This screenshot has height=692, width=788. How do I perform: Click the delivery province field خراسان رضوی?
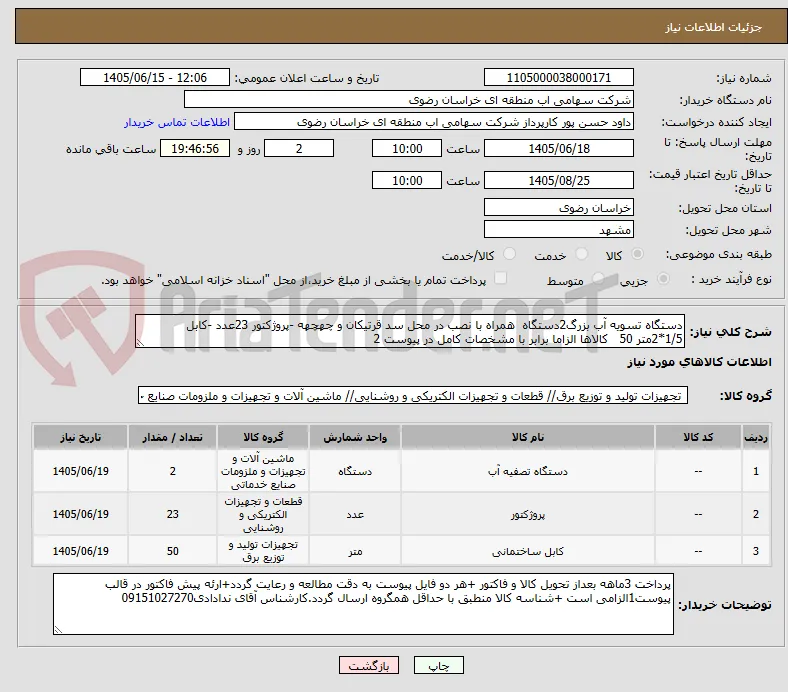[x=558, y=208]
